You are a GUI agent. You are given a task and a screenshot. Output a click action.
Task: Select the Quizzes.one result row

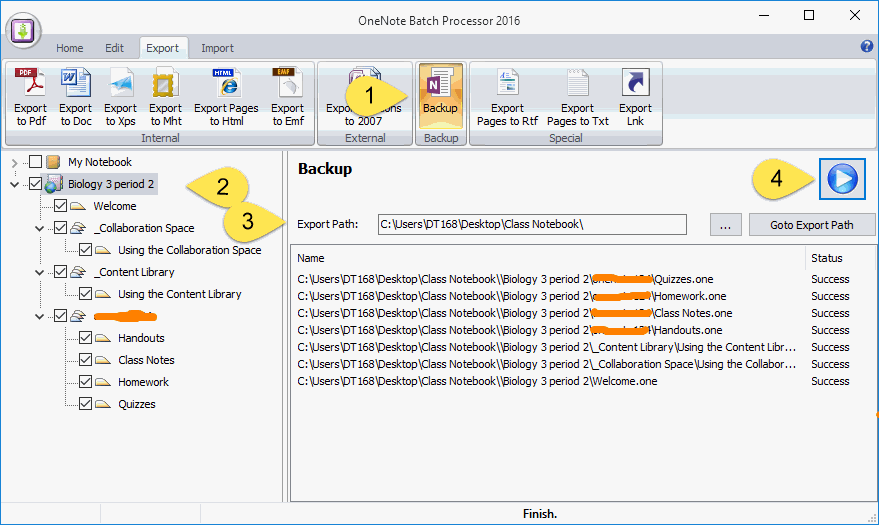[x=583, y=279]
